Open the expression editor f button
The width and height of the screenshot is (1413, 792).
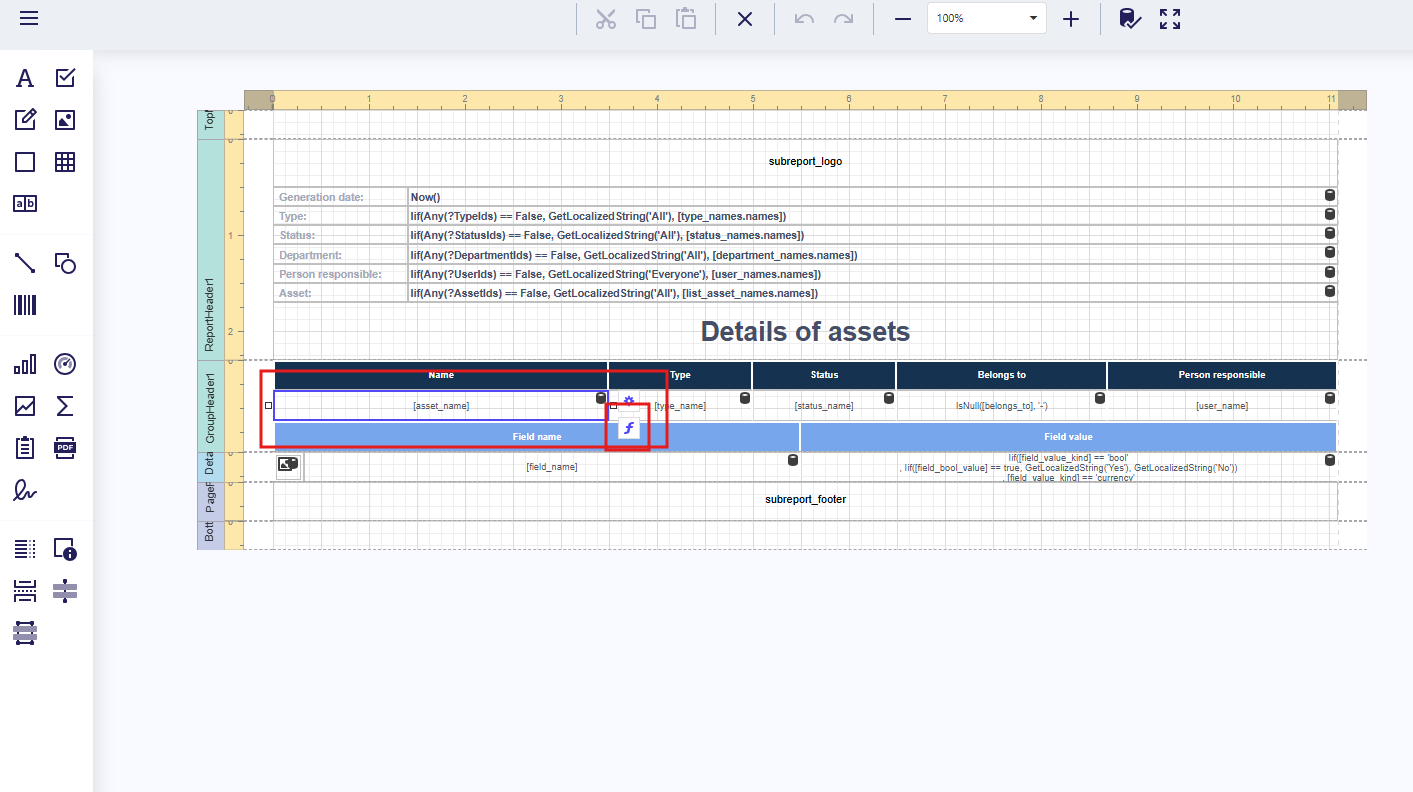coord(628,429)
